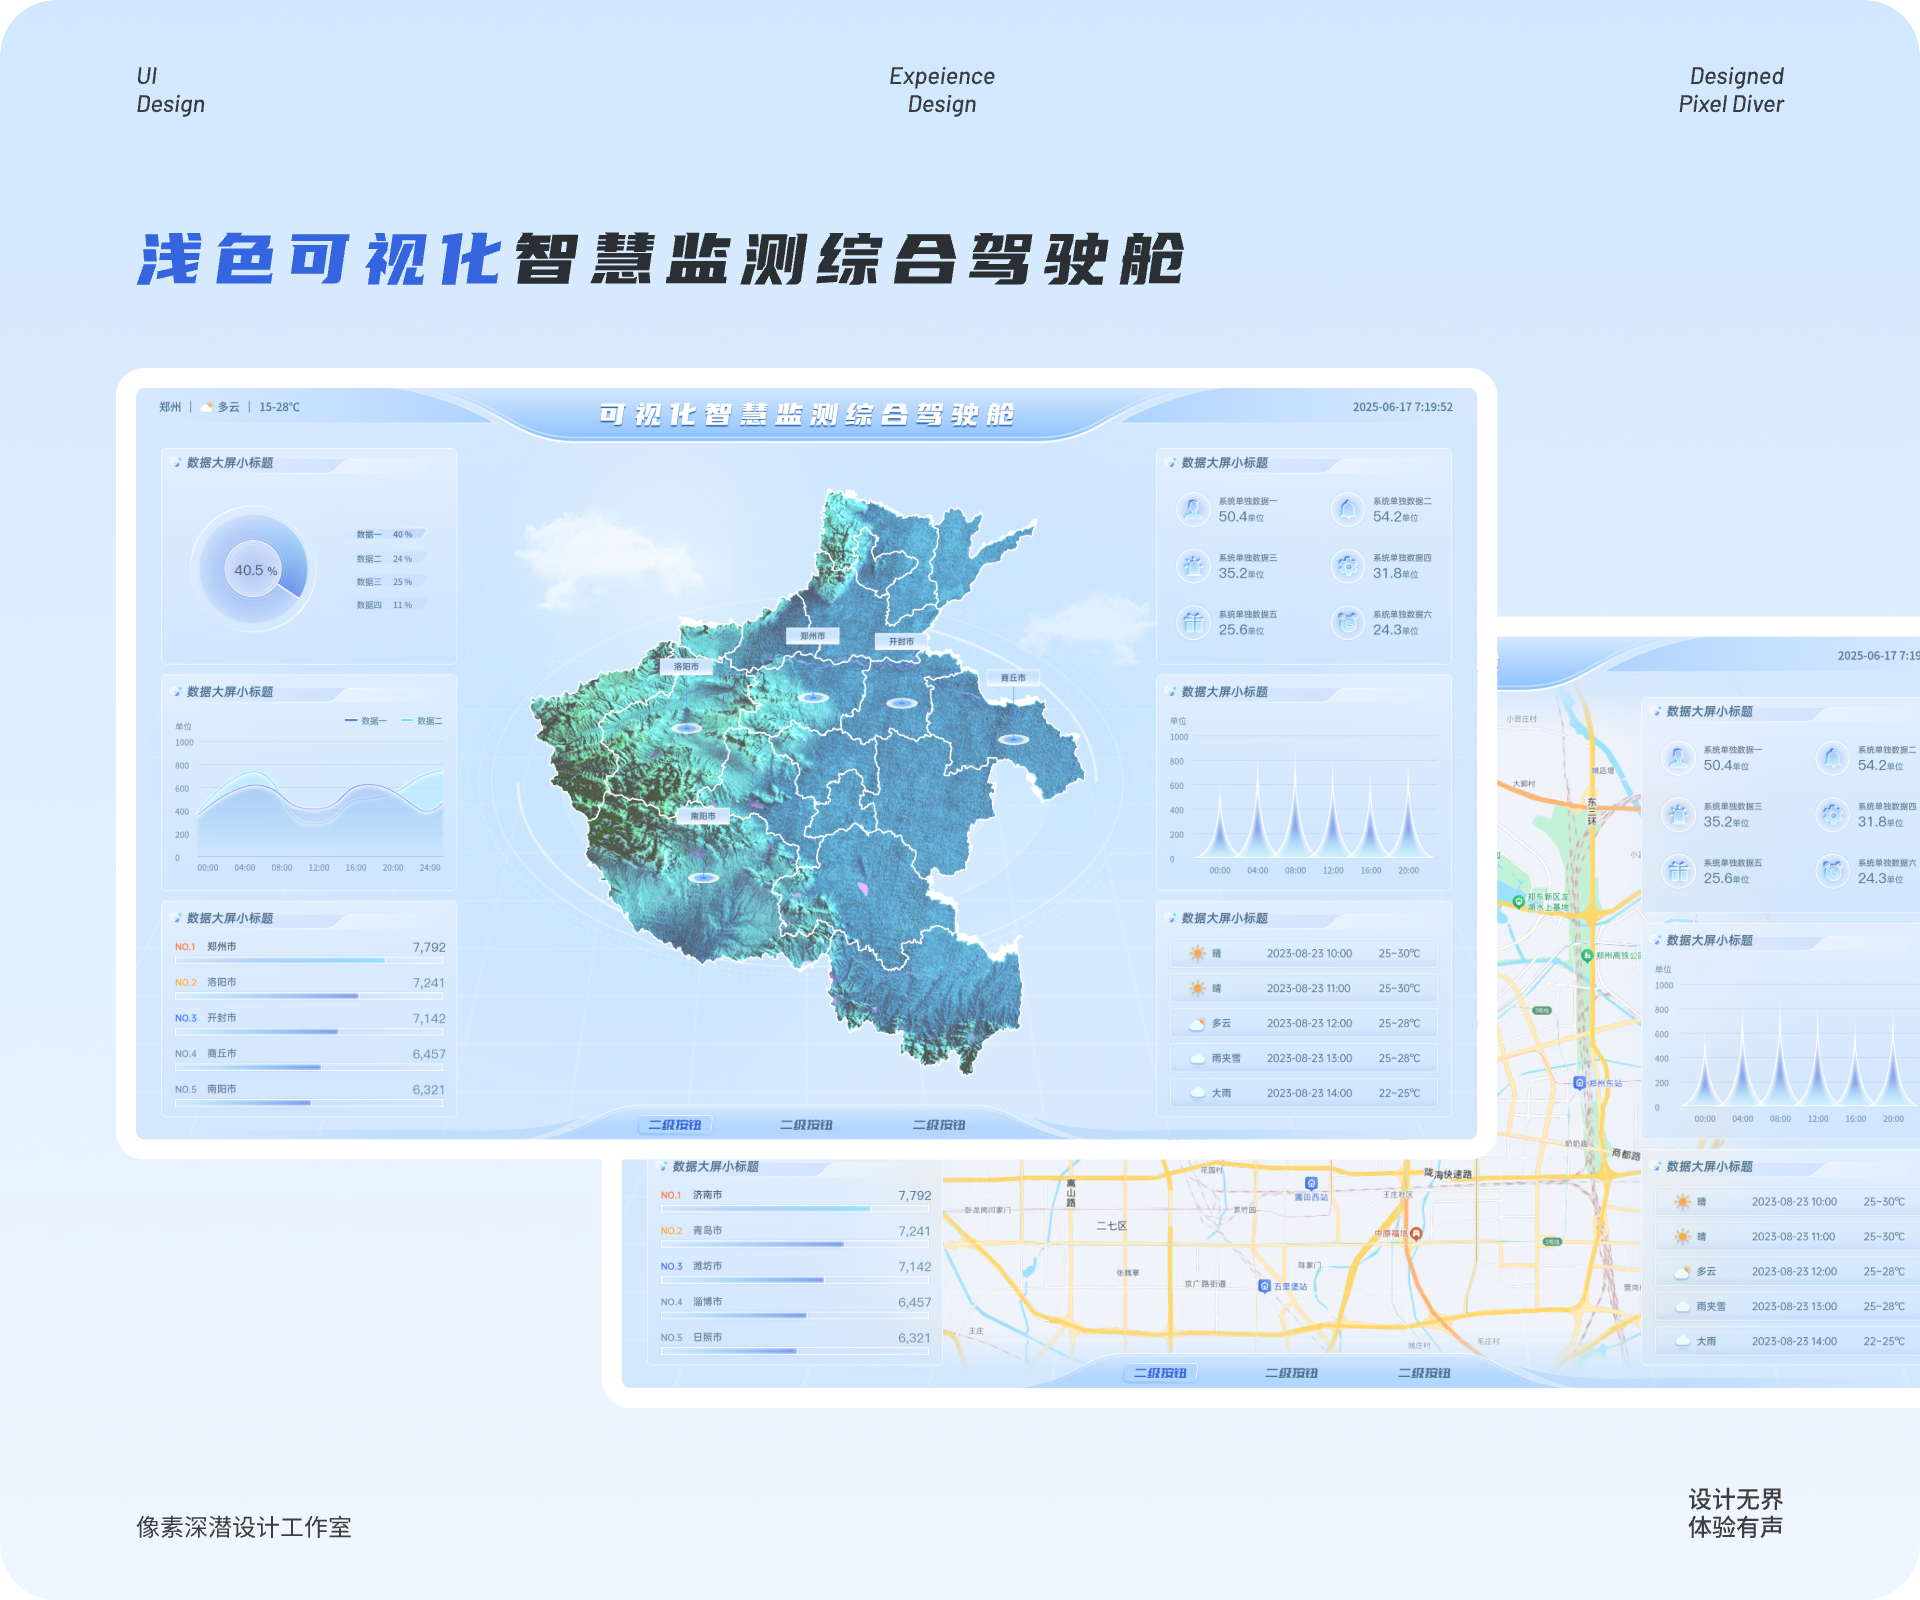Click the rain icon in the back dashboard 大雨 row
1920x1600 pixels.
click(1683, 1341)
